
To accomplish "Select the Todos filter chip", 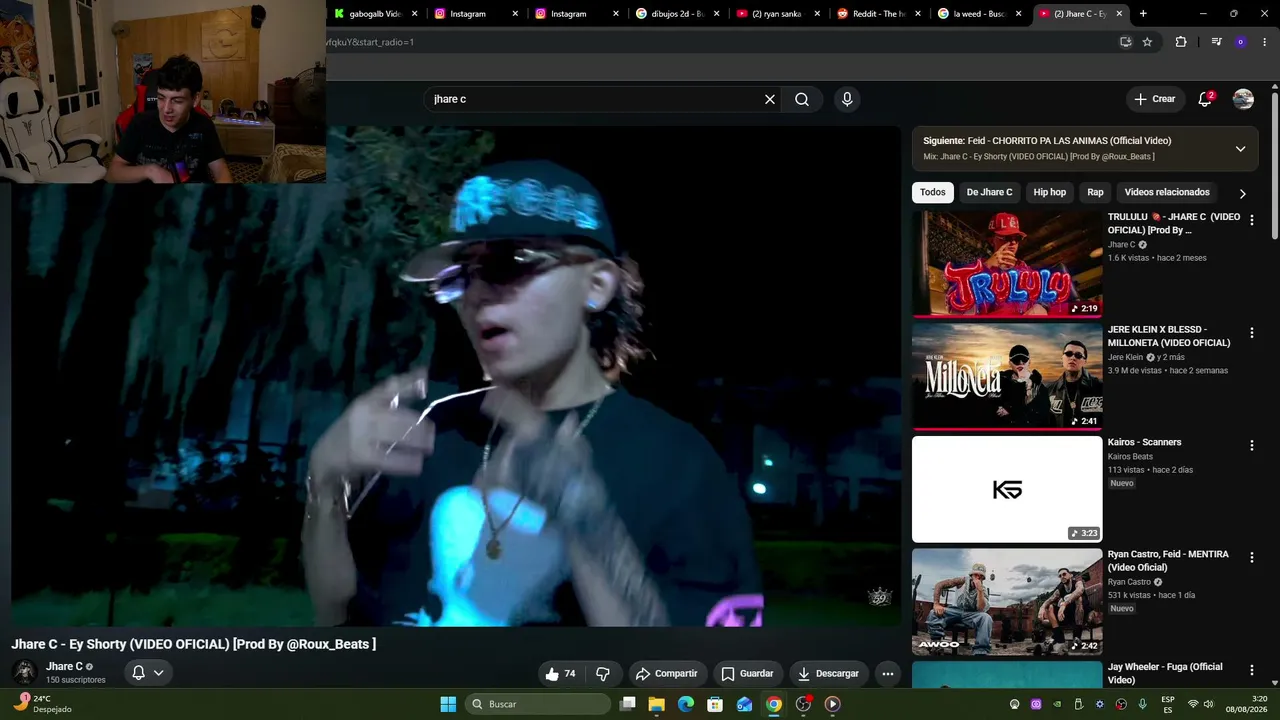I will tap(933, 192).
